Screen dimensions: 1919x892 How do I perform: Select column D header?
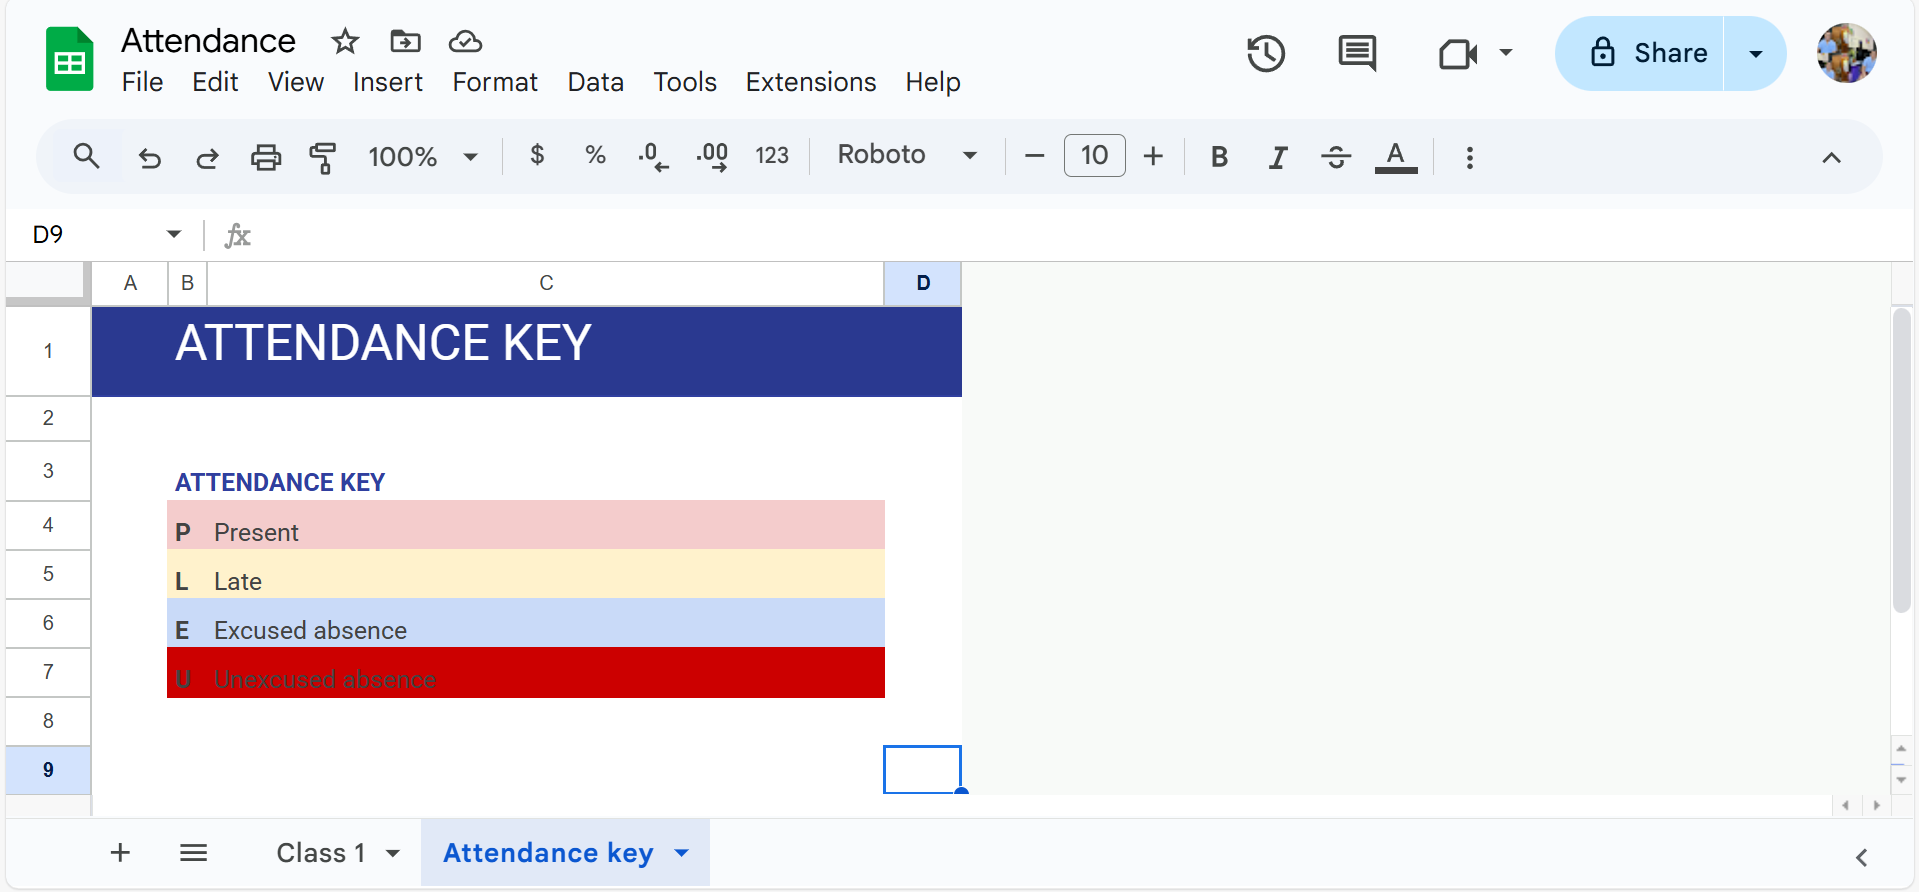coord(923,283)
